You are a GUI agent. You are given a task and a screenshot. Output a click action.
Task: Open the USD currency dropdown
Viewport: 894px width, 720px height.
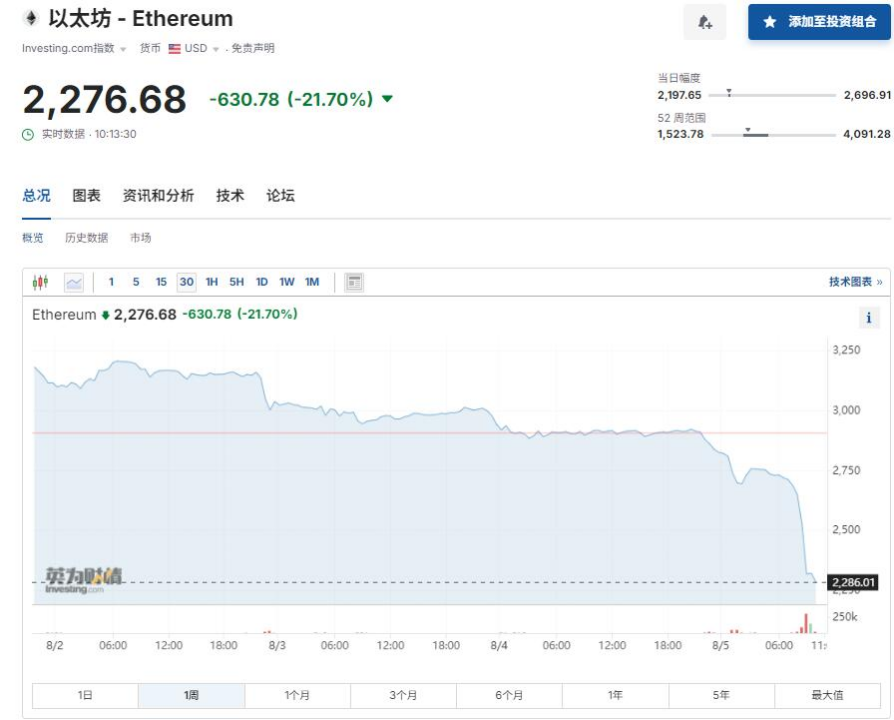215,49
